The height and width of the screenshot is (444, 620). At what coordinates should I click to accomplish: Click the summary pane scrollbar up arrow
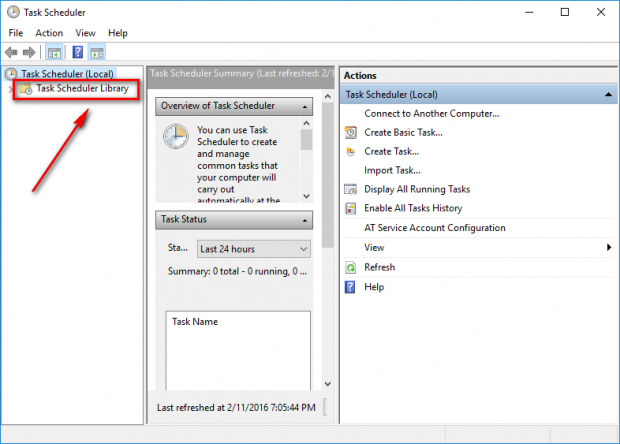click(327, 96)
